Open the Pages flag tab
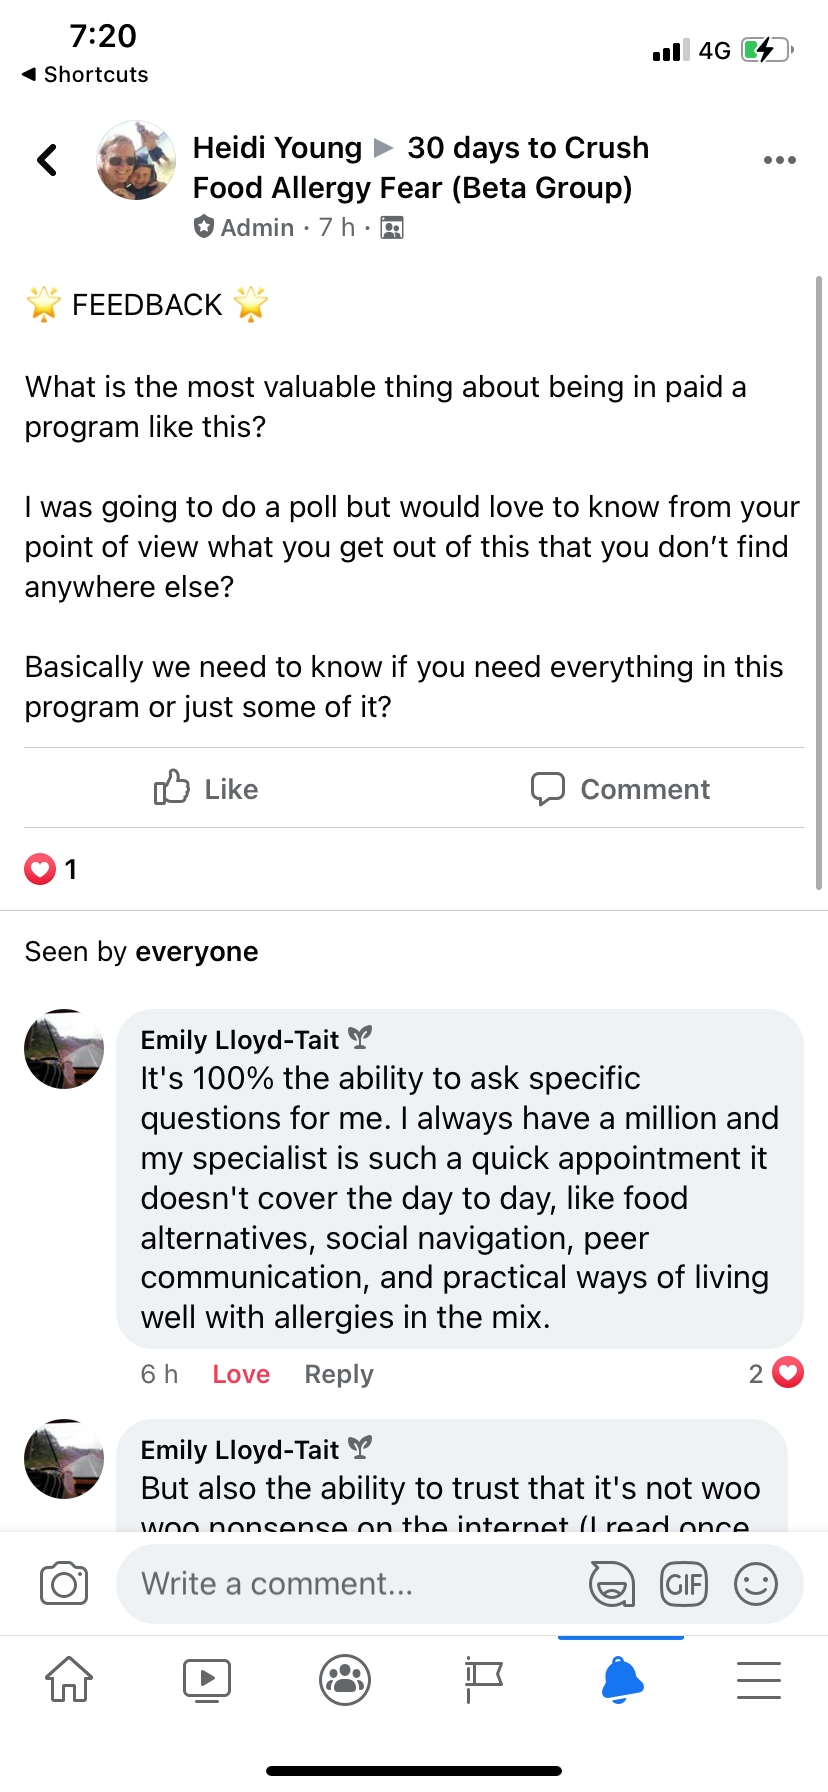Image resolution: width=828 pixels, height=1792 pixels. (483, 1679)
